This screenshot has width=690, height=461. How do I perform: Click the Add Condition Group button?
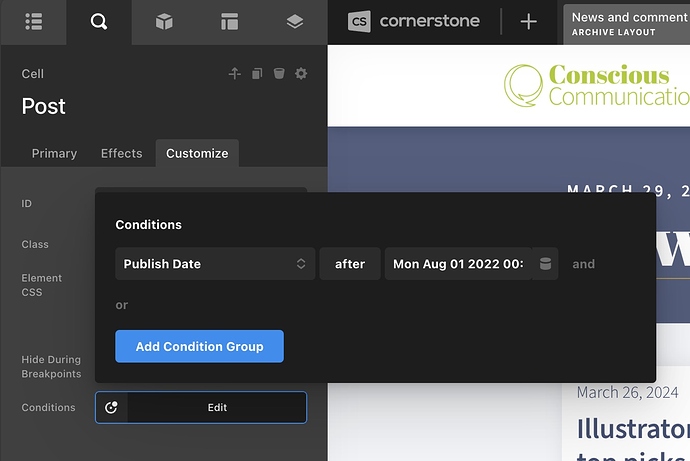click(199, 346)
